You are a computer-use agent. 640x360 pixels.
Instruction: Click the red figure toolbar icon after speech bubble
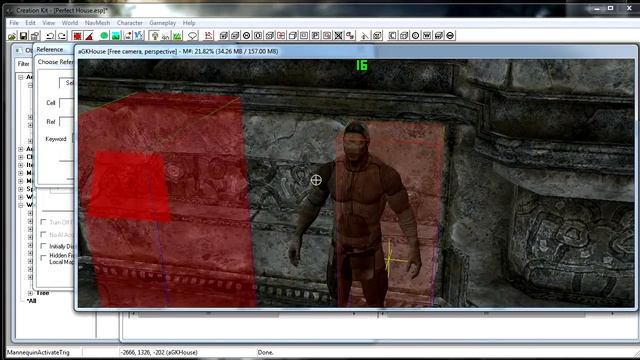pyautogui.click(x=209, y=36)
